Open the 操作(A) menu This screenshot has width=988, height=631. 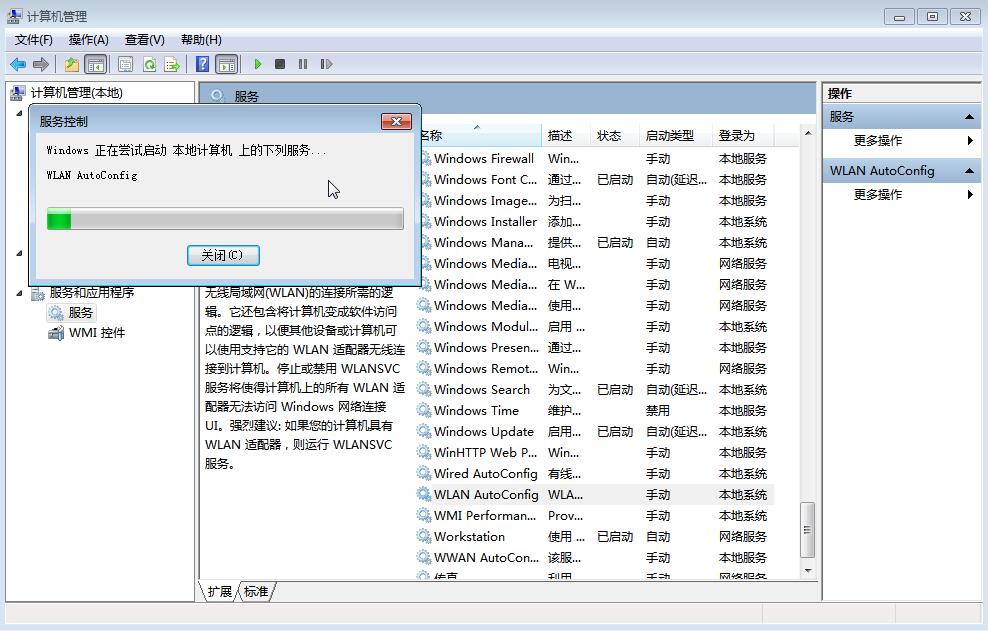(88, 39)
